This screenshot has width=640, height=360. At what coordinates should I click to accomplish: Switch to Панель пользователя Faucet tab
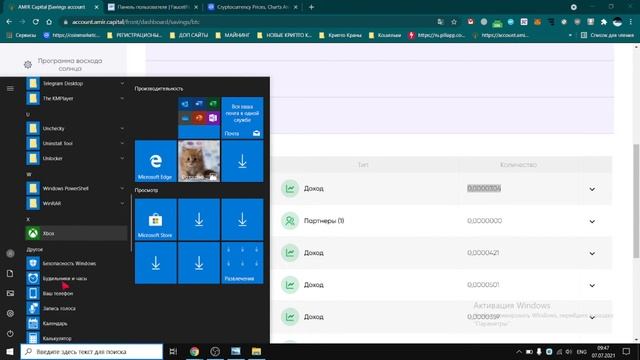point(153,7)
